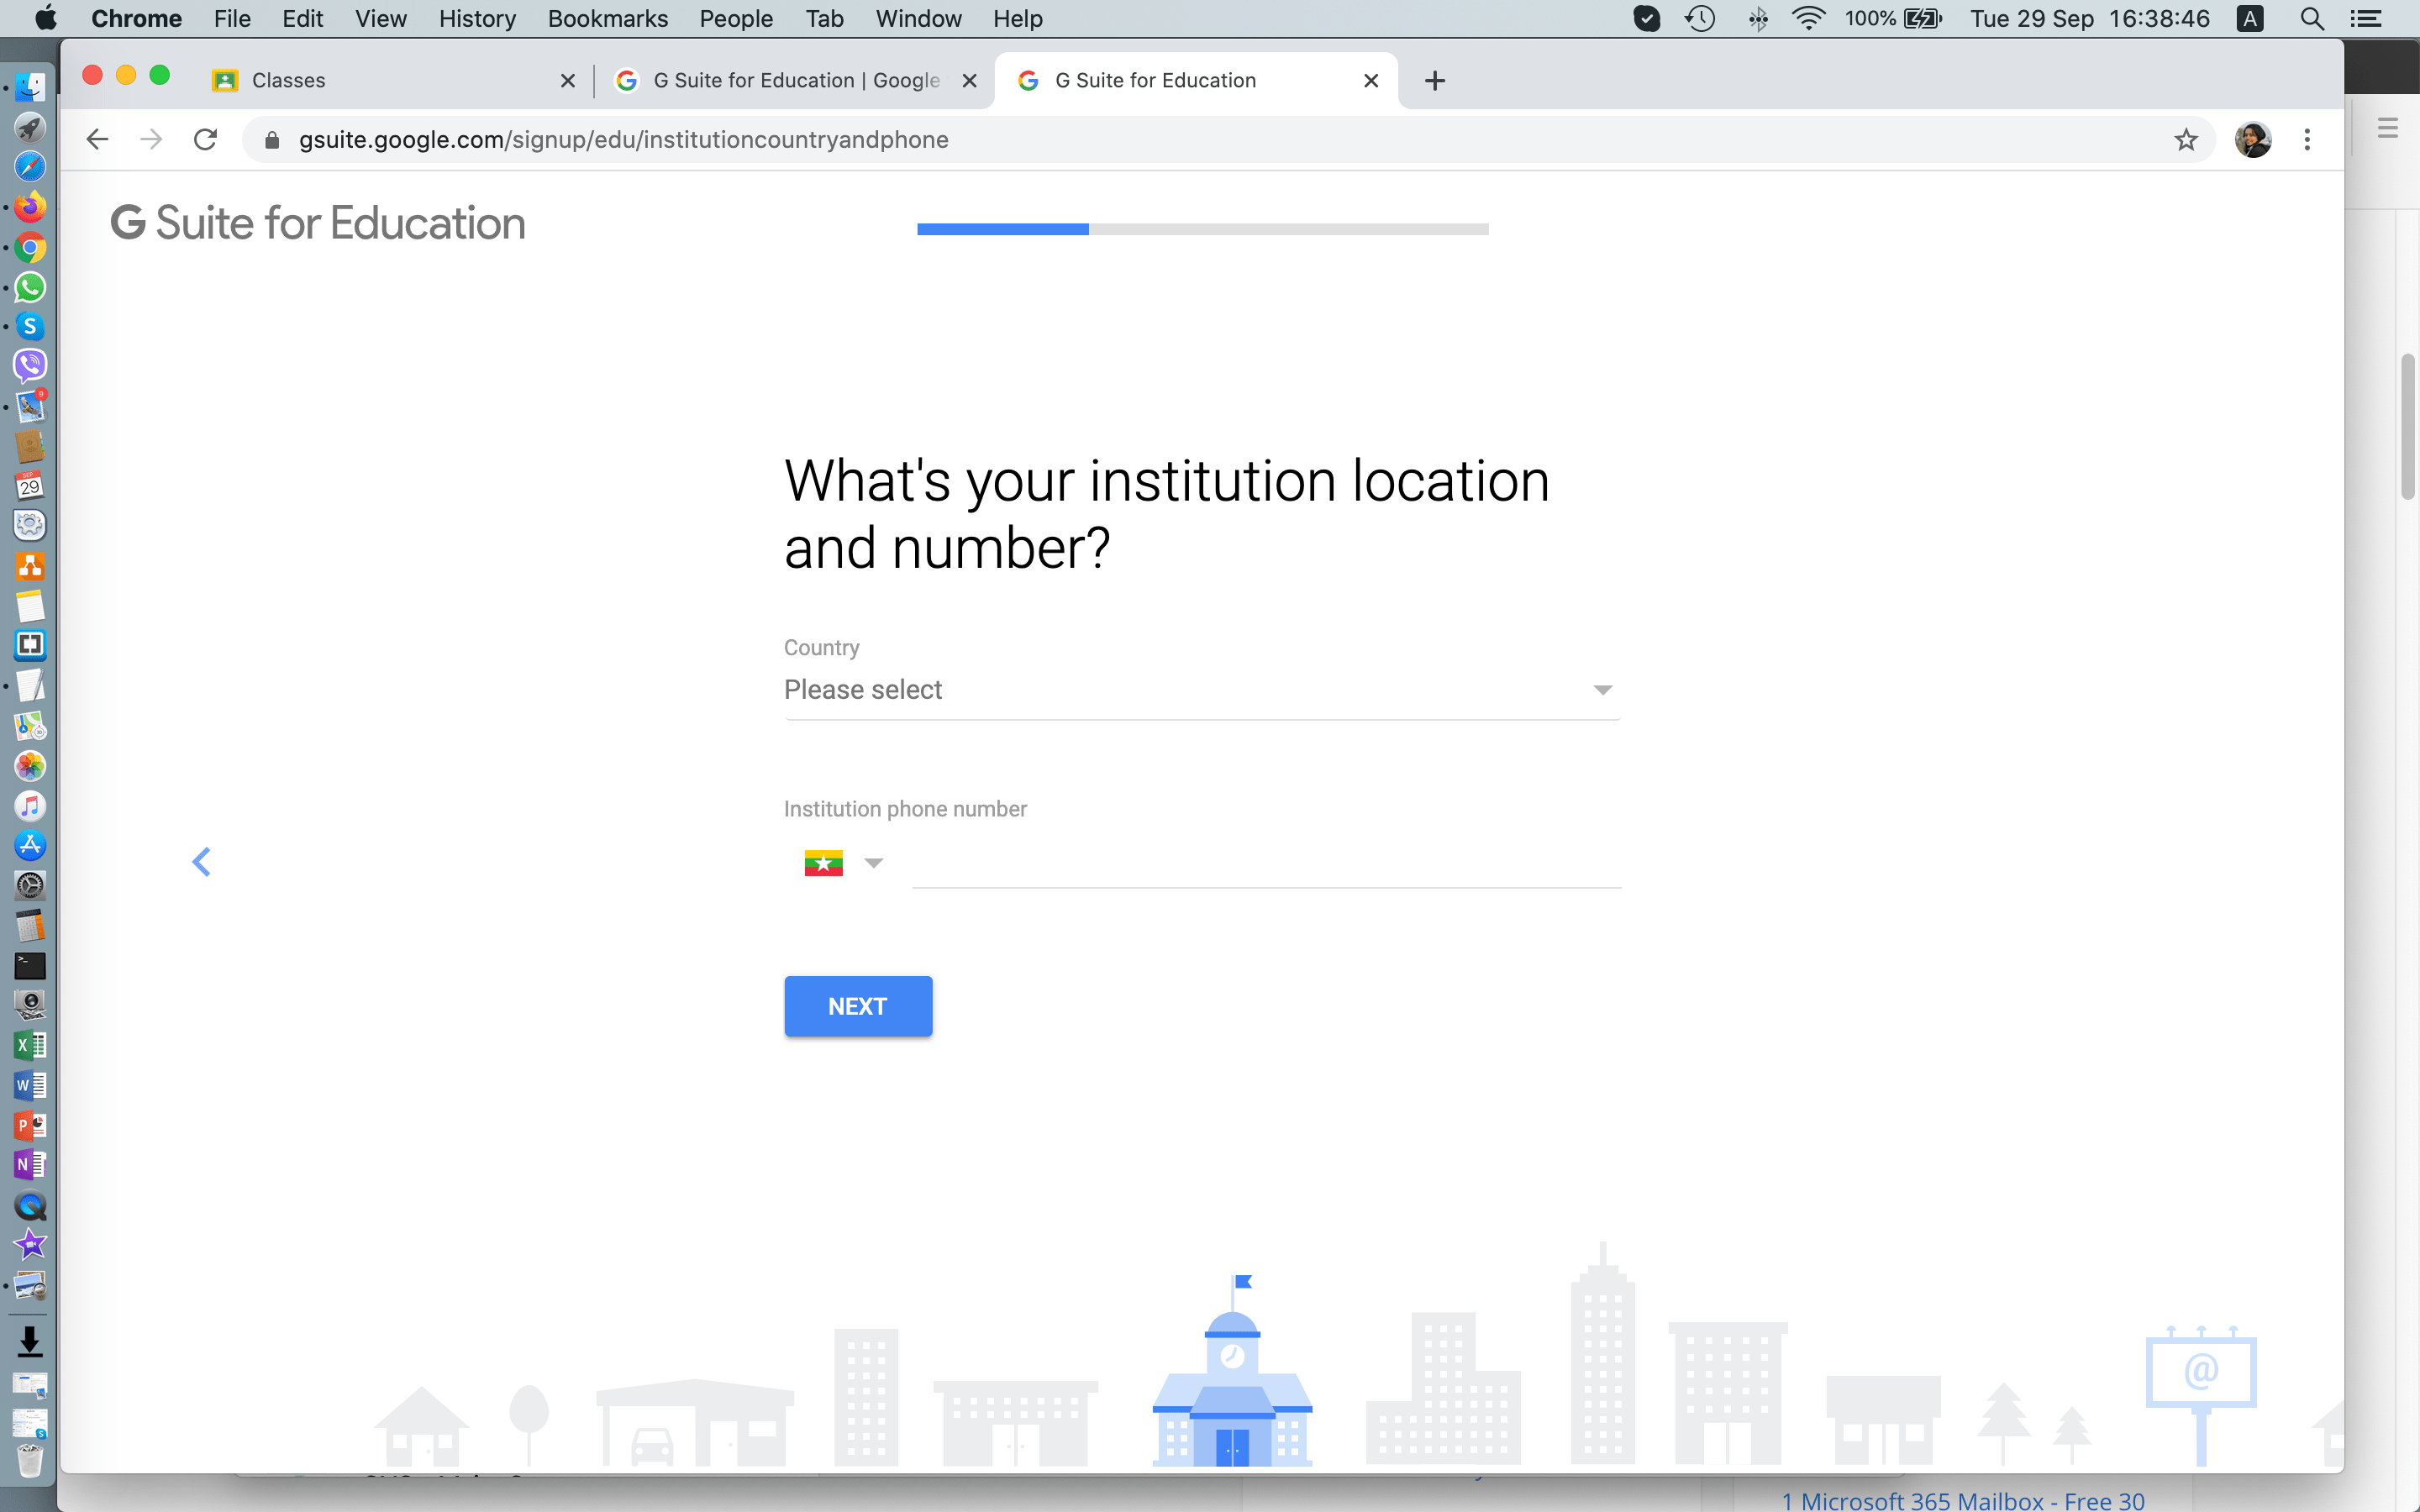Click the site lock icon in the address bar
The image size is (2420, 1512).
(x=272, y=140)
